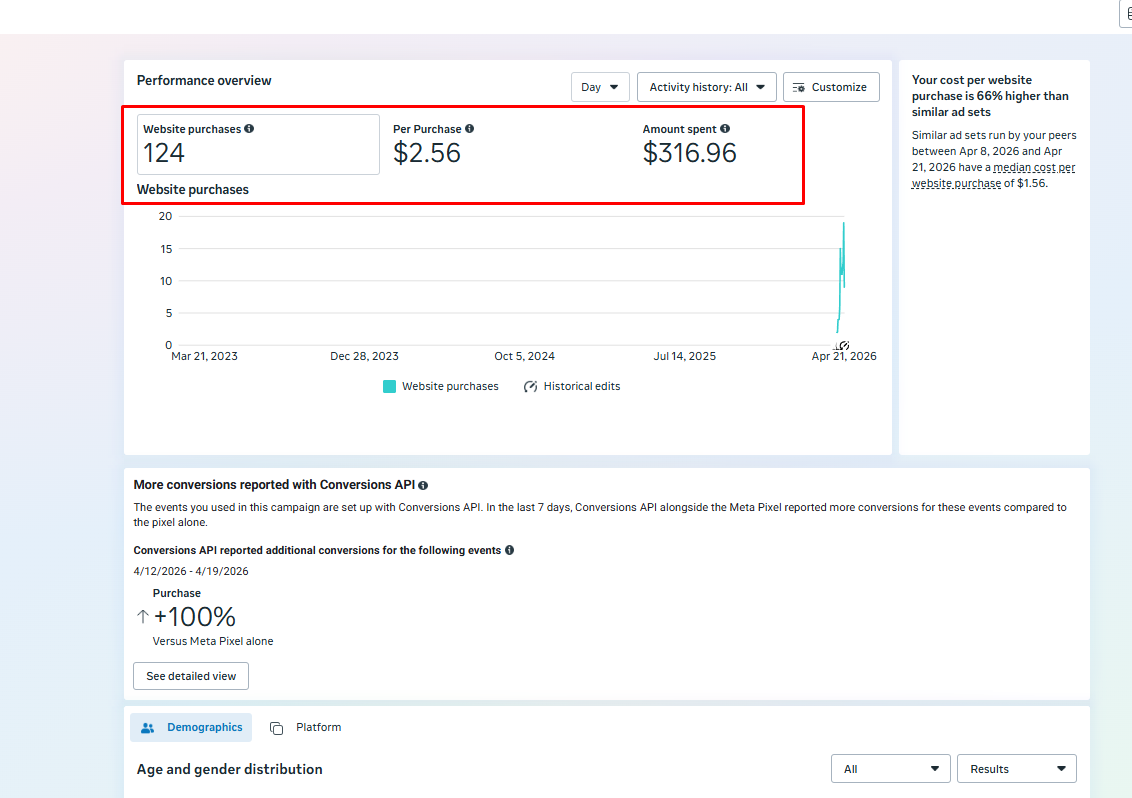Screen dimensions: 1132x798
Task: Click the Performance overview heading
Action: click(204, 80)
